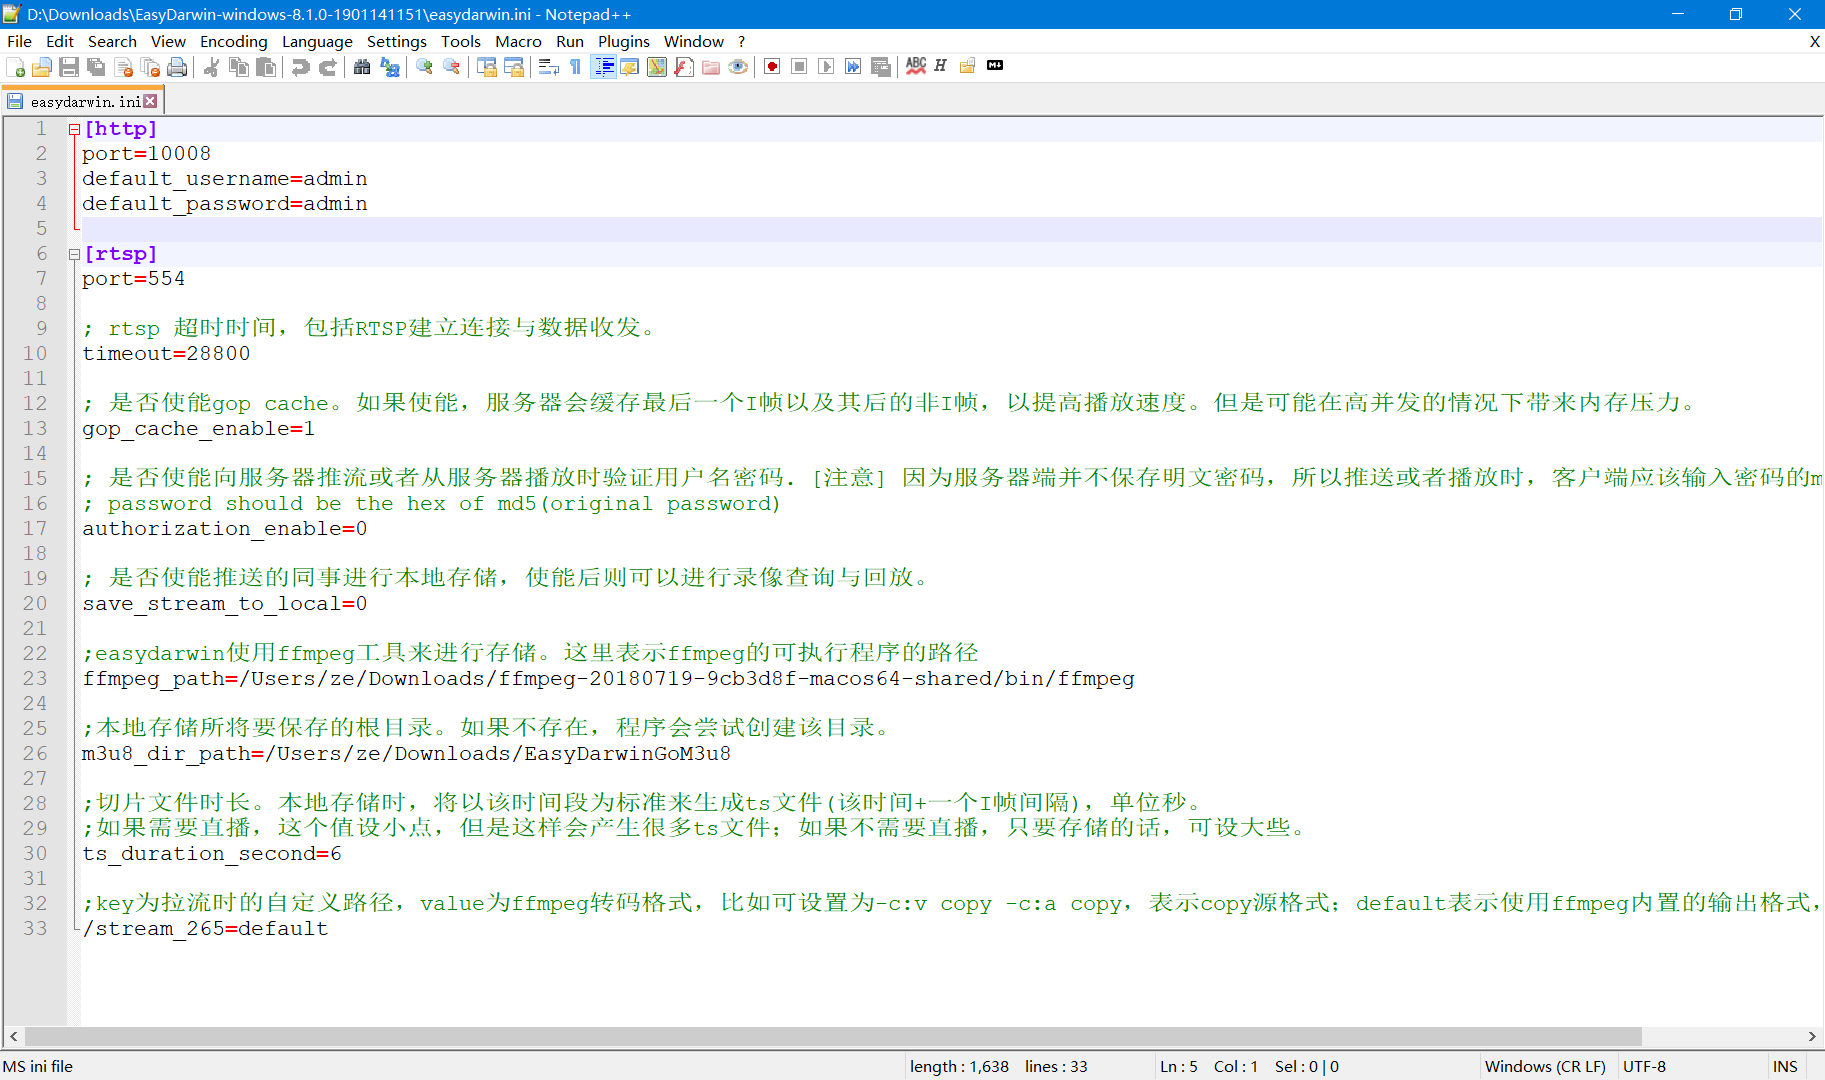Viewport: 1825px width, 1080px height.
Task: Toggle Show All Characters with the pilcrow icon
Action: click(x=574, y=66)
